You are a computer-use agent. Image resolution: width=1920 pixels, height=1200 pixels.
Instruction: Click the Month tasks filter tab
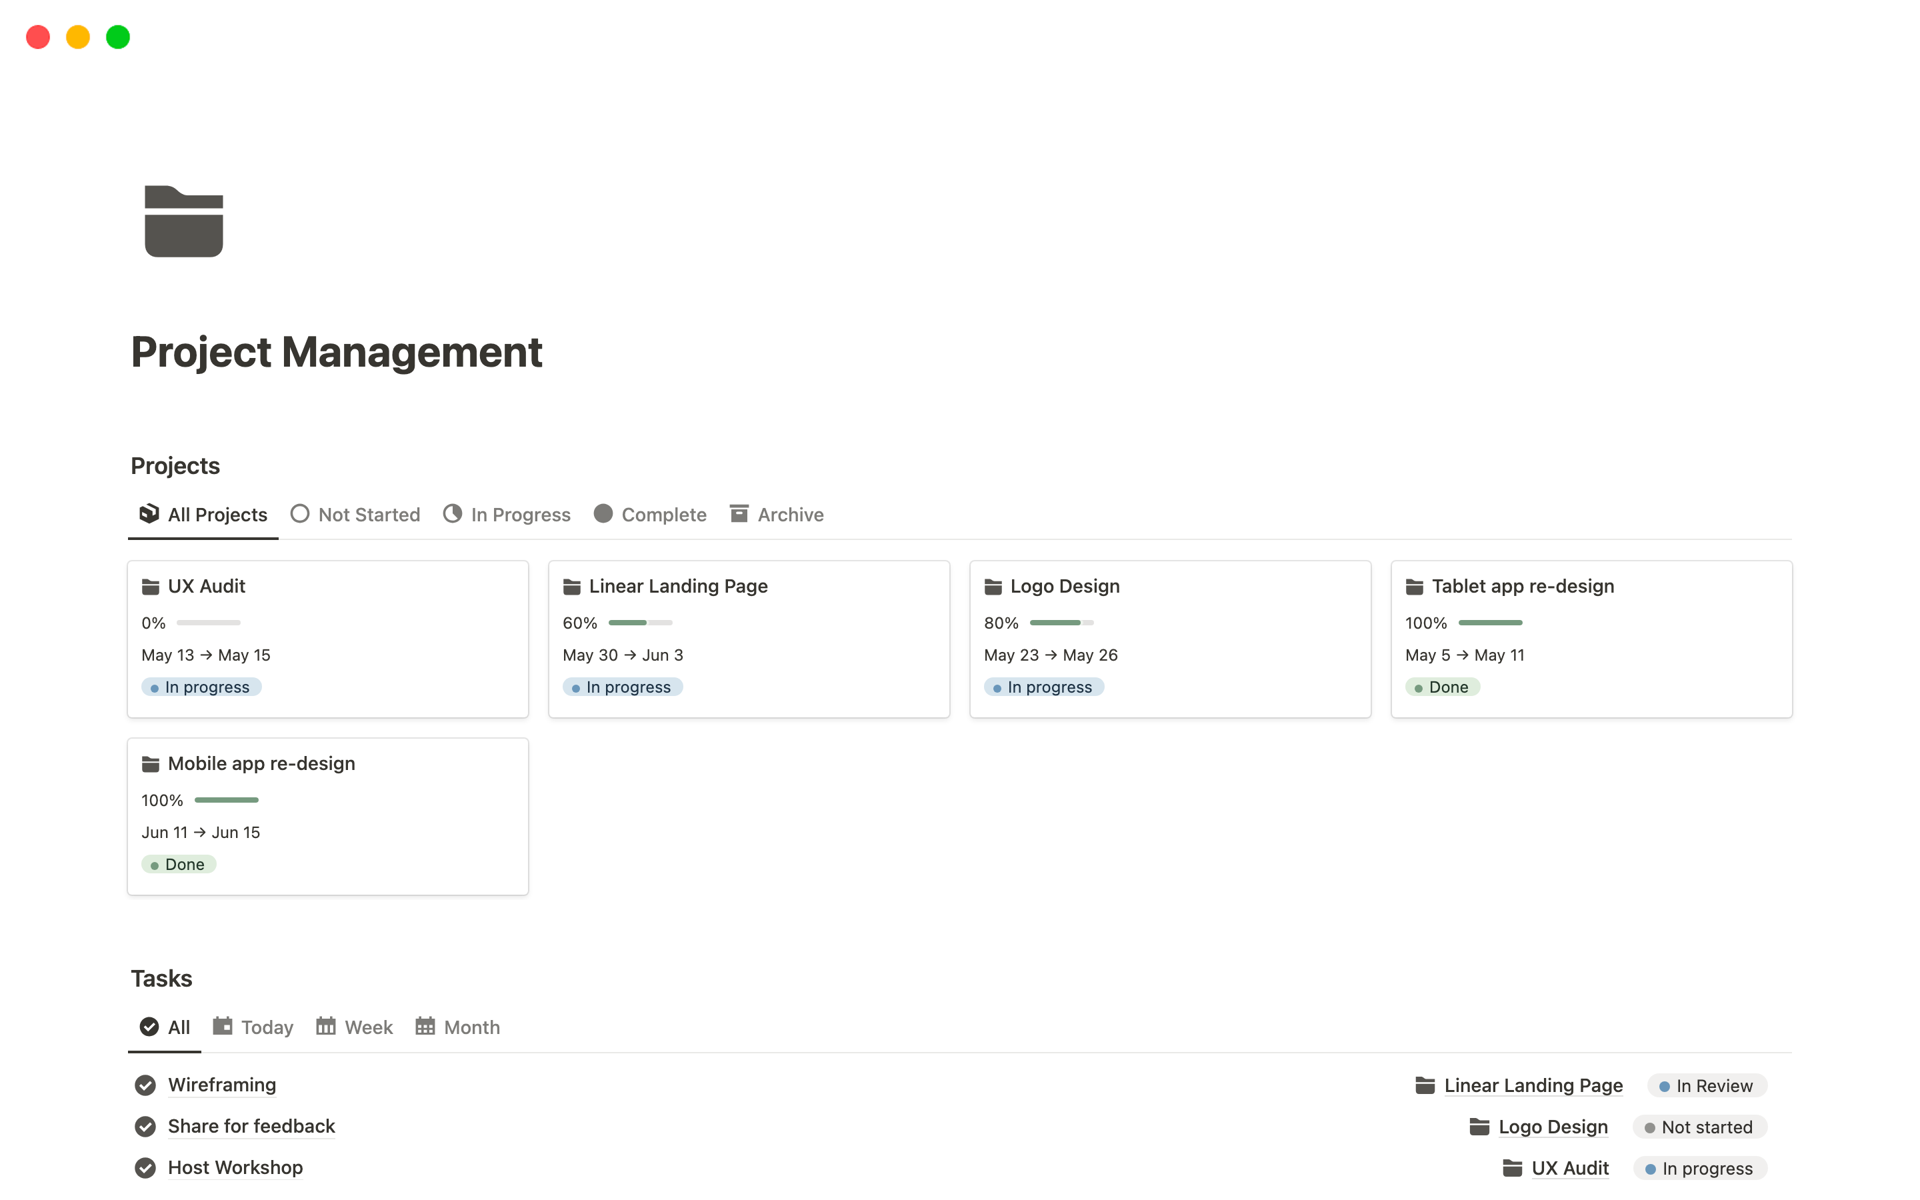471,1026
